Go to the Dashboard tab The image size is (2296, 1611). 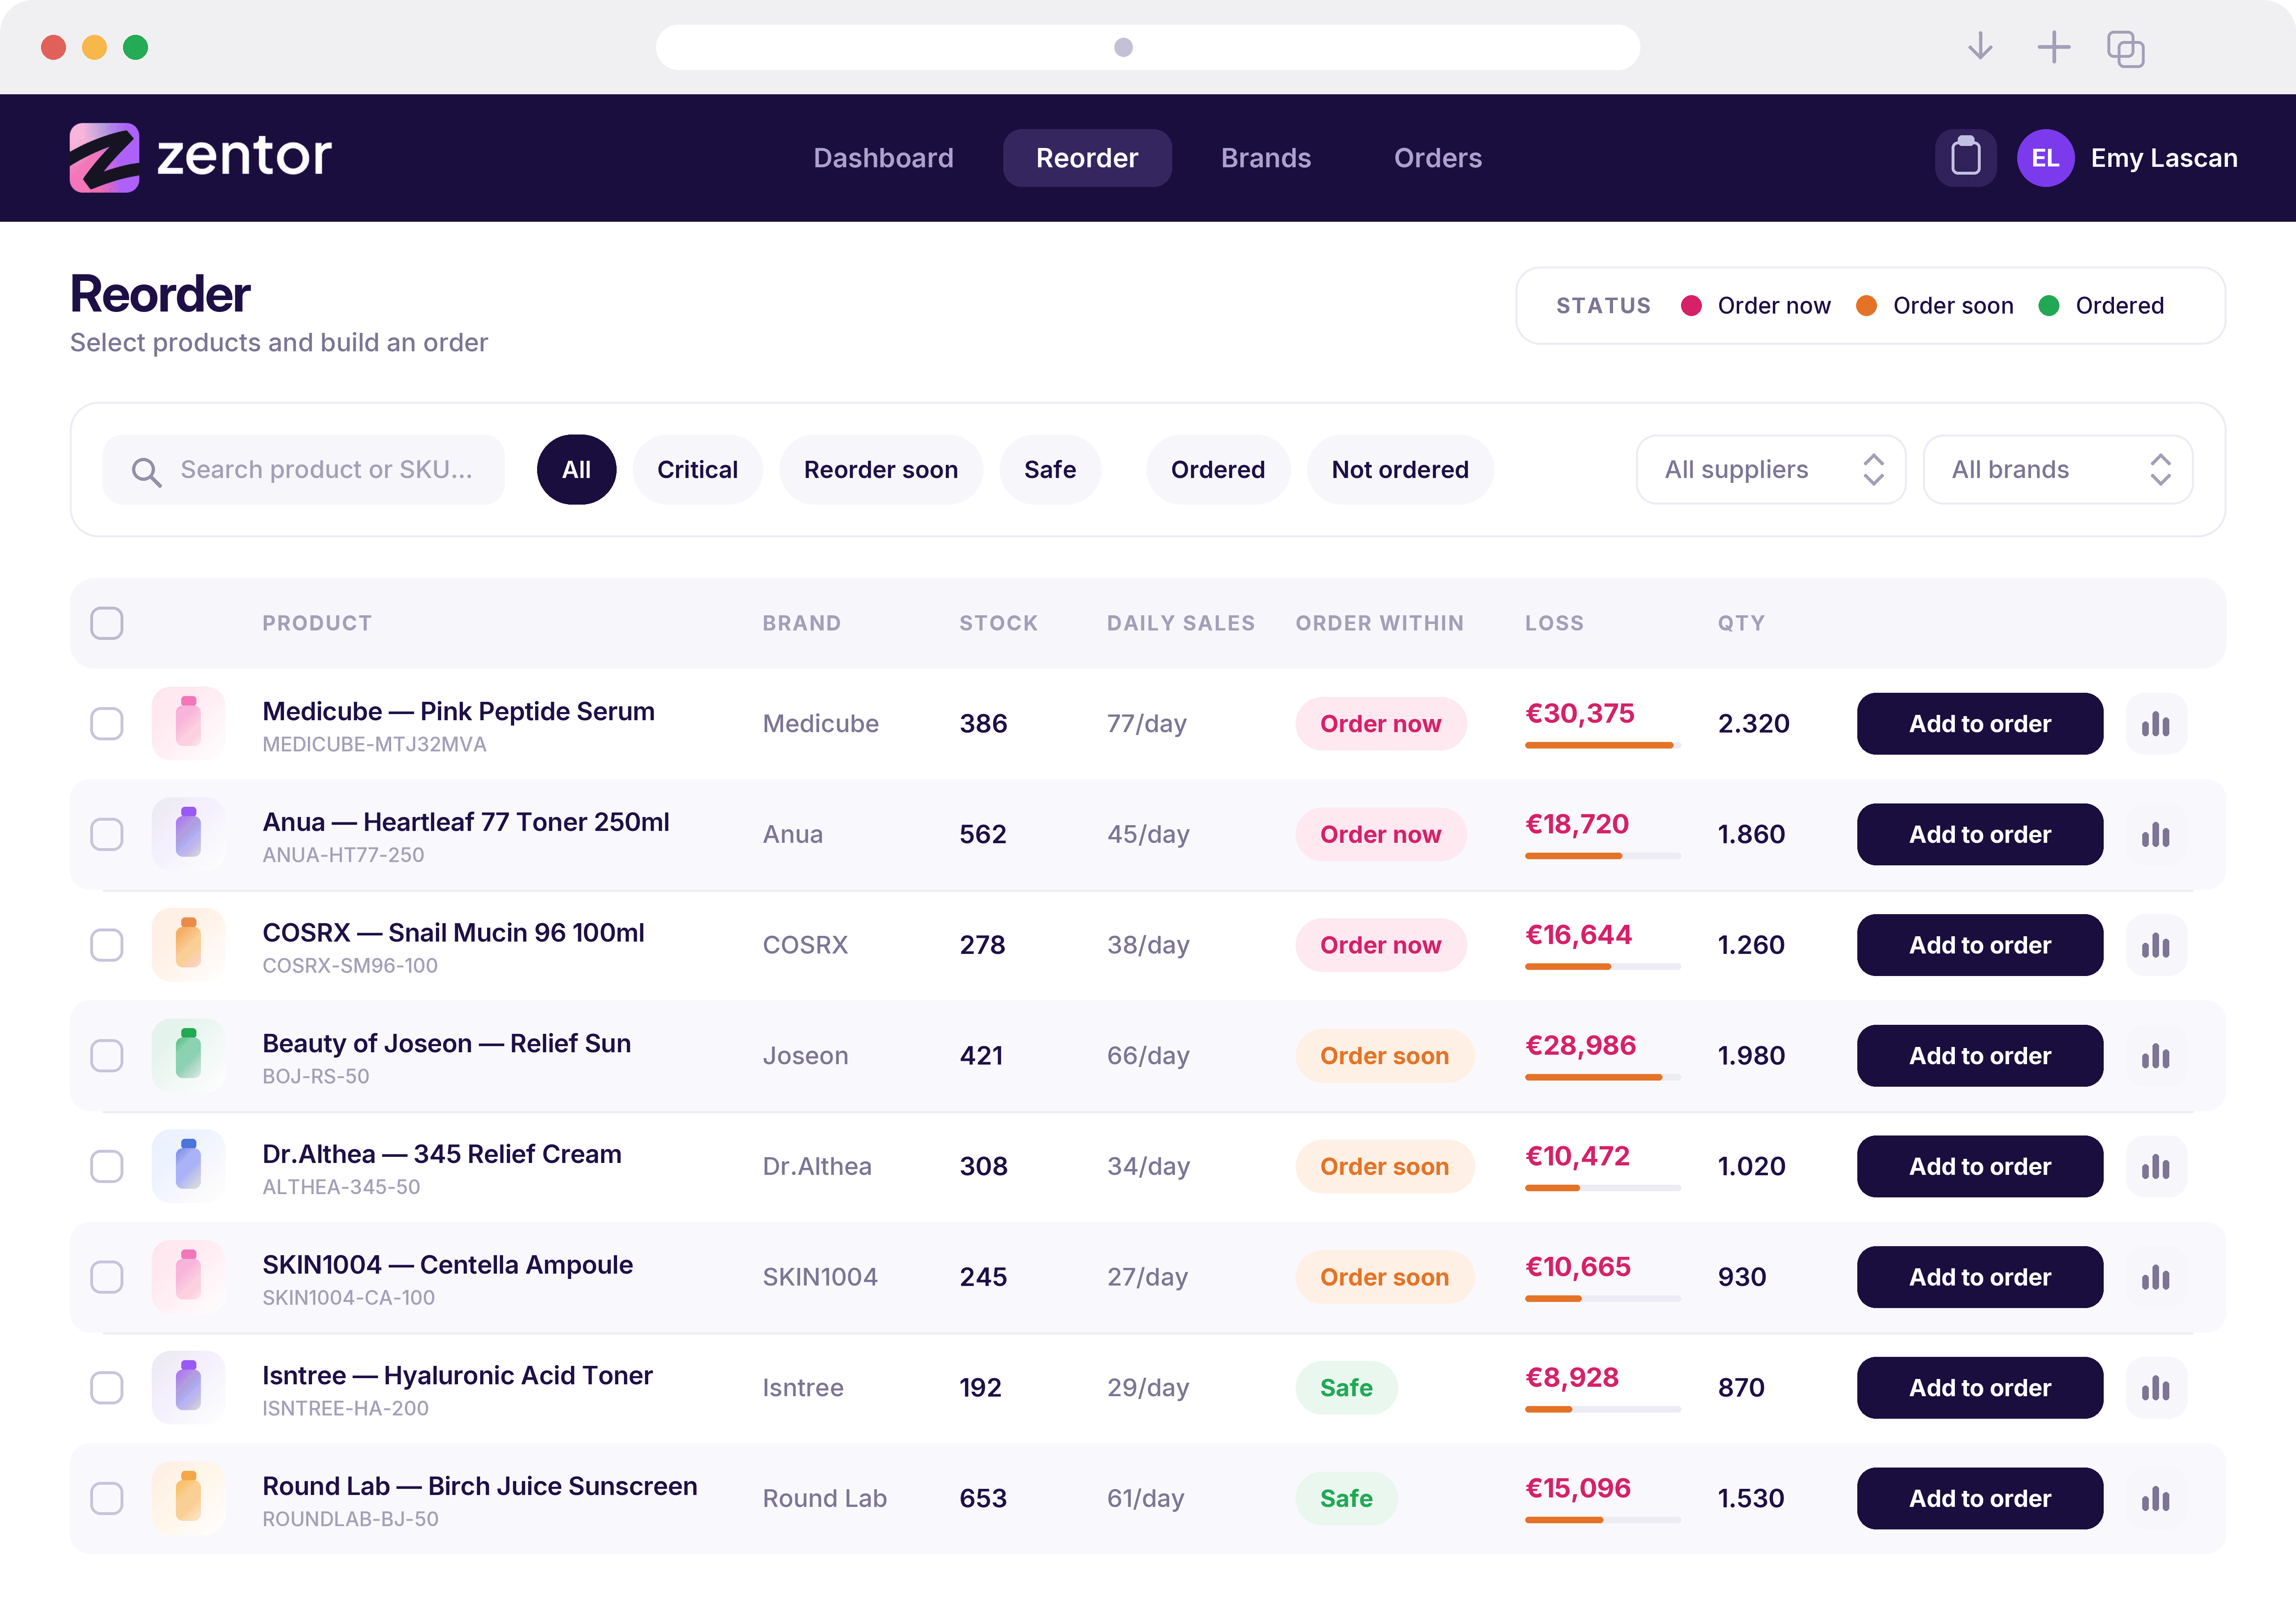point(883,158)
